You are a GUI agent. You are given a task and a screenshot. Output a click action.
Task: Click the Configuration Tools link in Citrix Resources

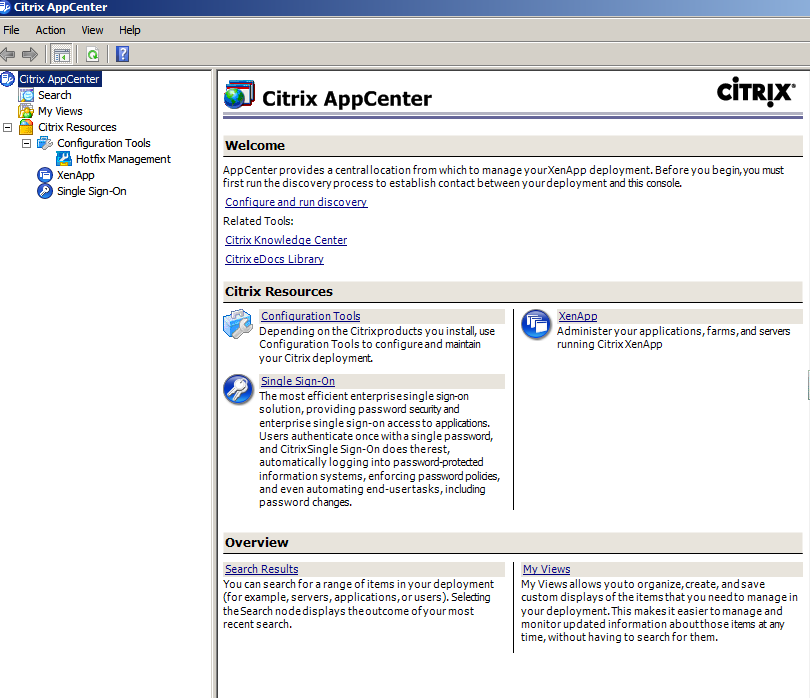[310, 316]
